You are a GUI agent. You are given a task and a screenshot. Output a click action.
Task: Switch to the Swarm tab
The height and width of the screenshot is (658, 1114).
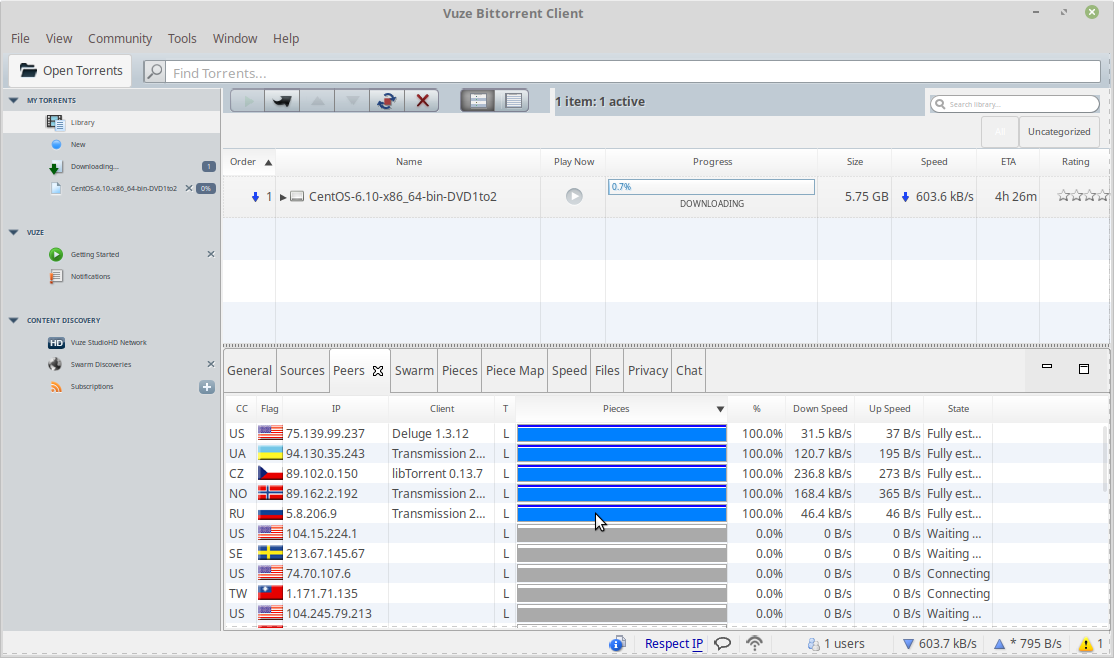(414, 370)
